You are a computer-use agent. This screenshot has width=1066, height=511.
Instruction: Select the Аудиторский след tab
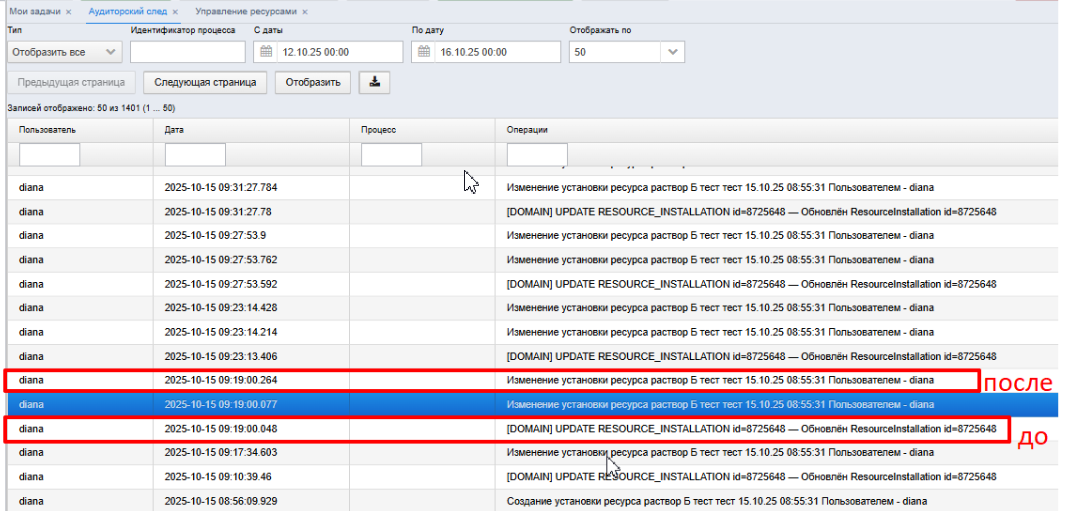pos(128,12)
